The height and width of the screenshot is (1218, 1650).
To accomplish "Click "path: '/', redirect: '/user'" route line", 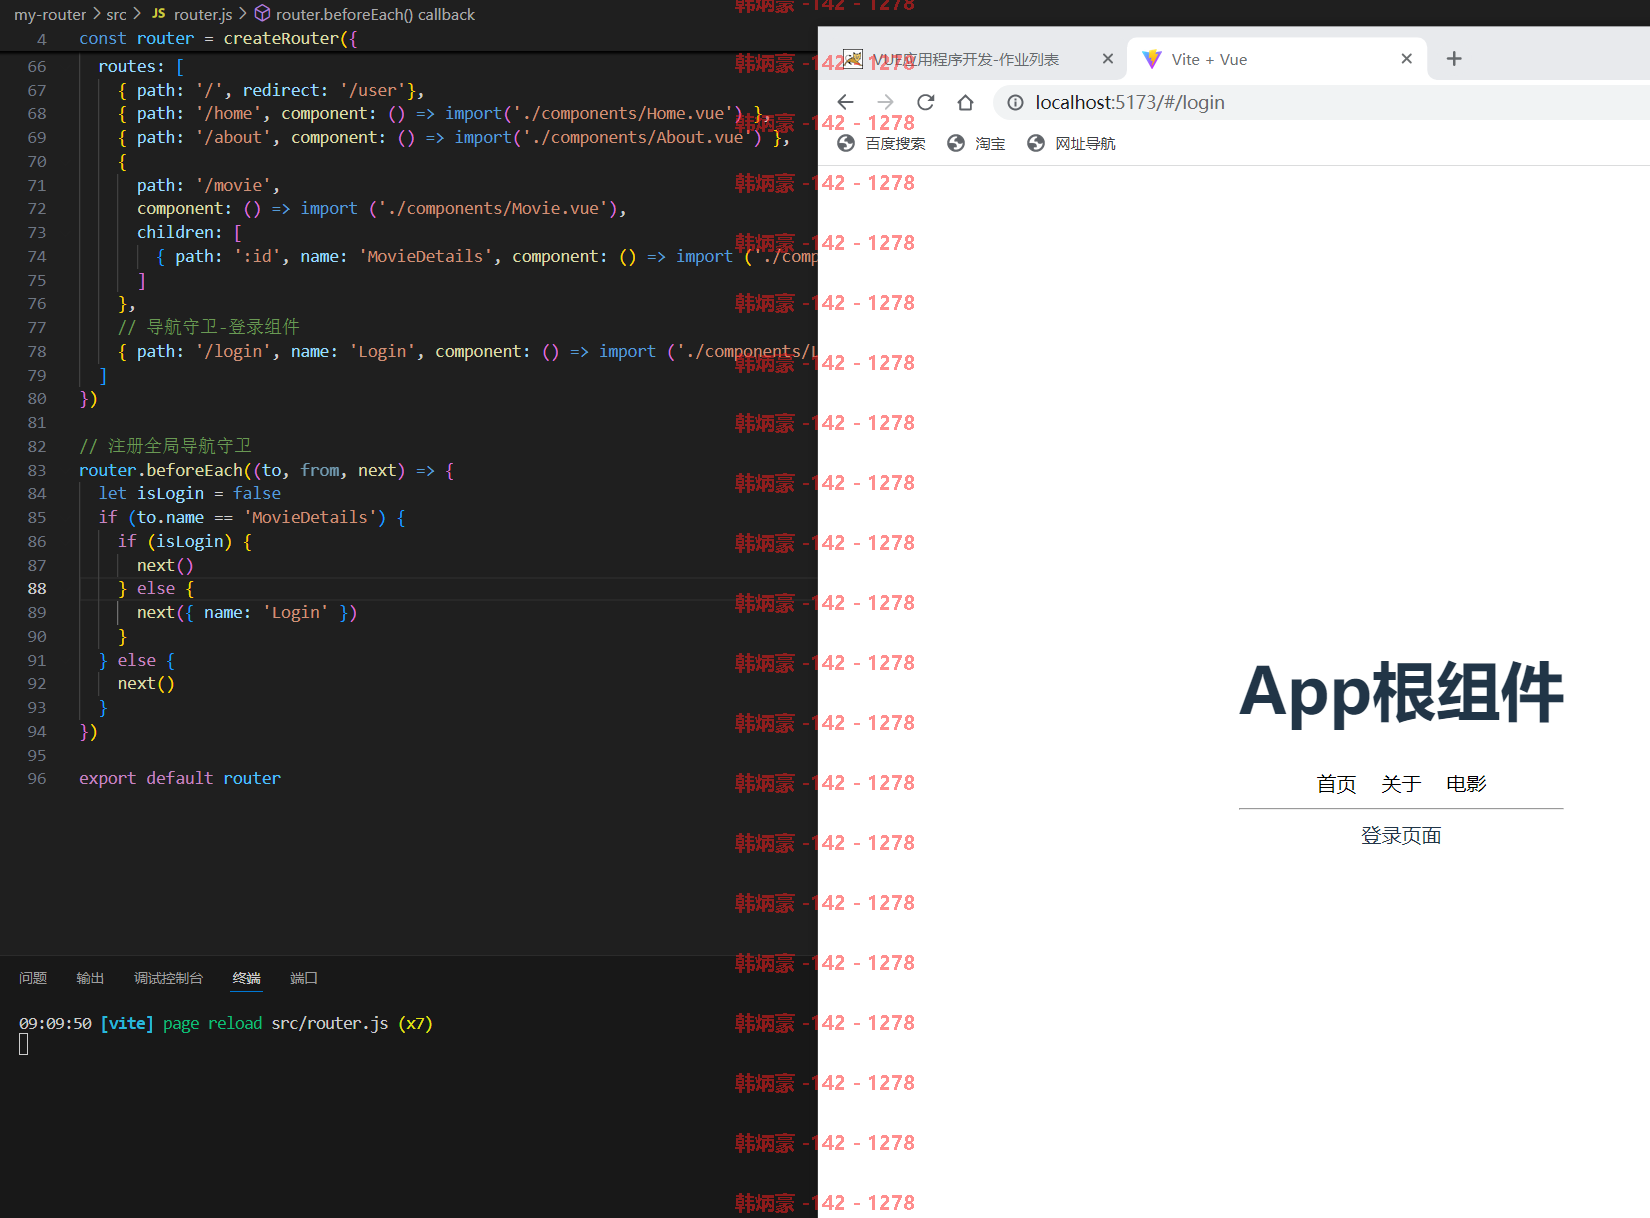I will tap(271, 90).
